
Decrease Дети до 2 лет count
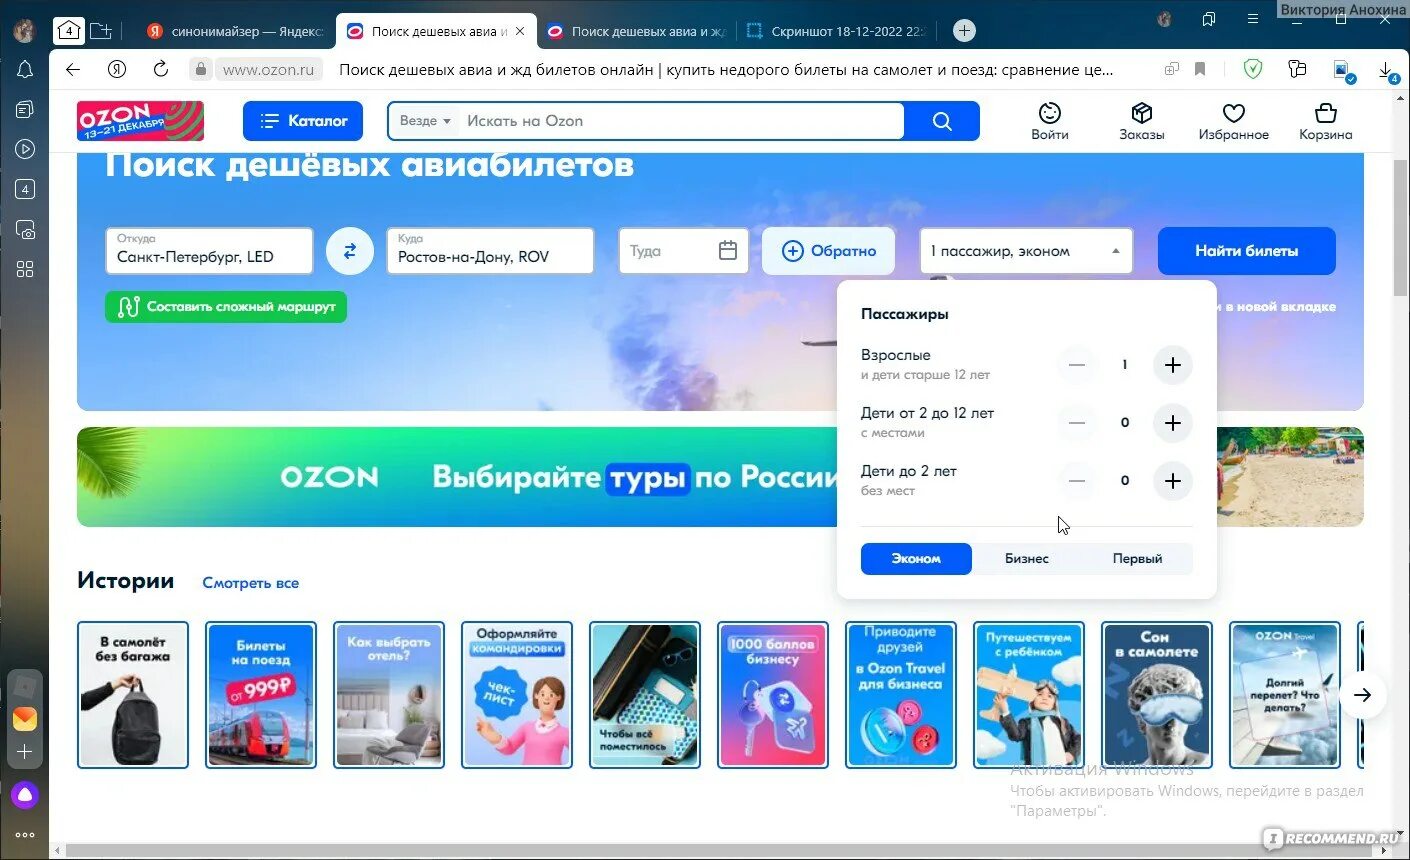point(1077,481)
